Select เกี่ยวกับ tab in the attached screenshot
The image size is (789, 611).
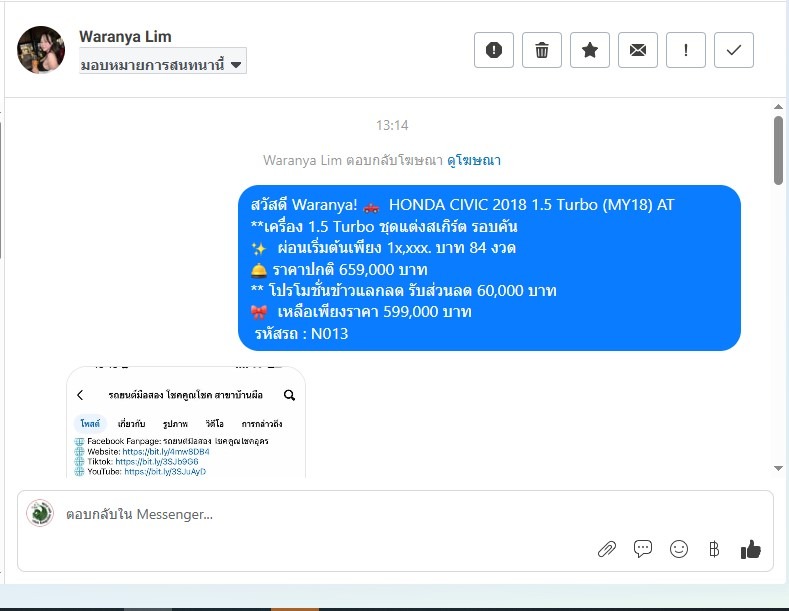131,424
